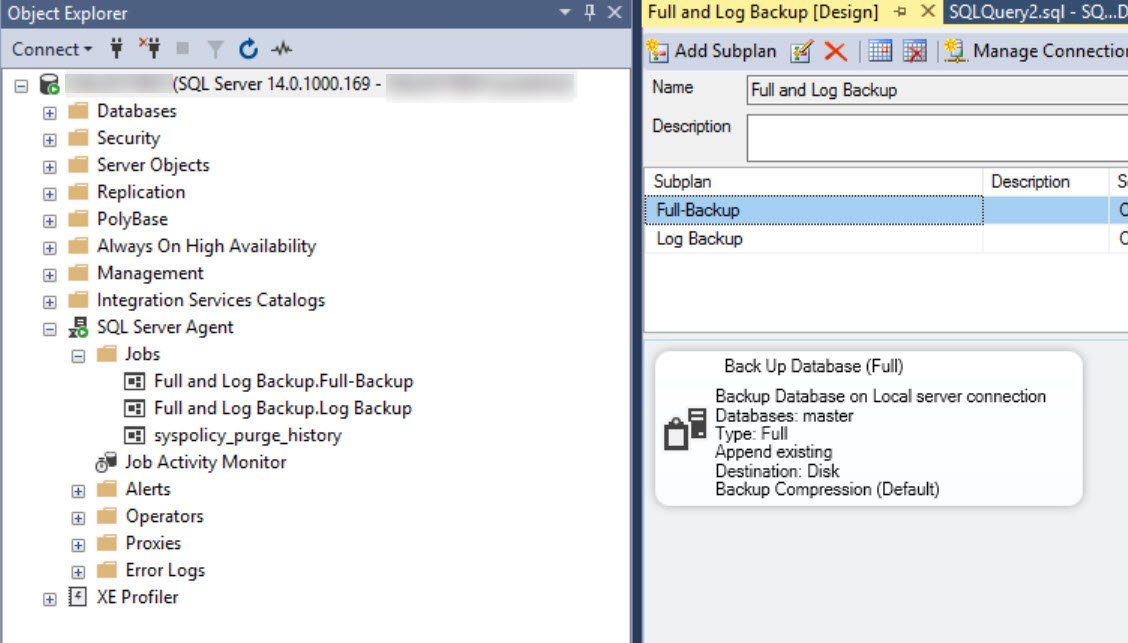Open Job Activity Monitor
This screenshot has height=643, width=1128.
(206, 462)
